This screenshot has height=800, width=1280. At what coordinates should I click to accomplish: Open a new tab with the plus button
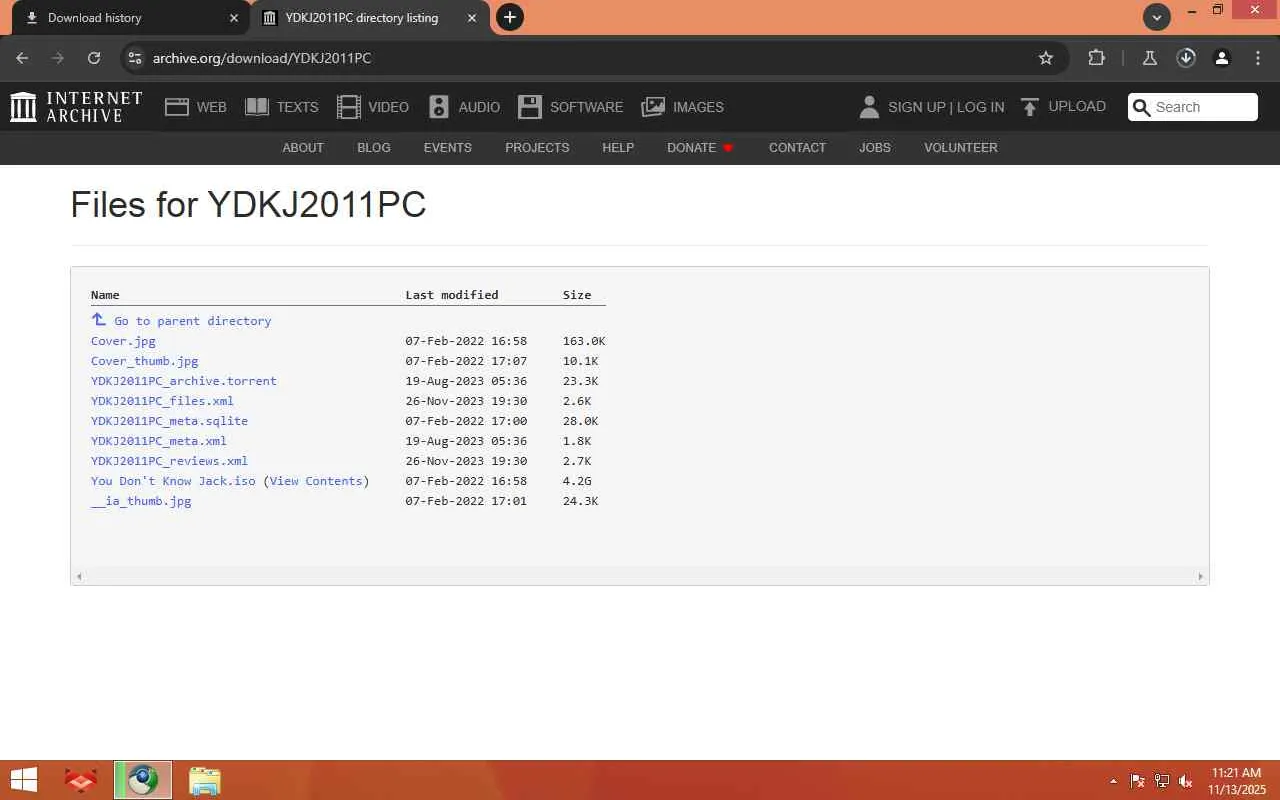point(510,17)
